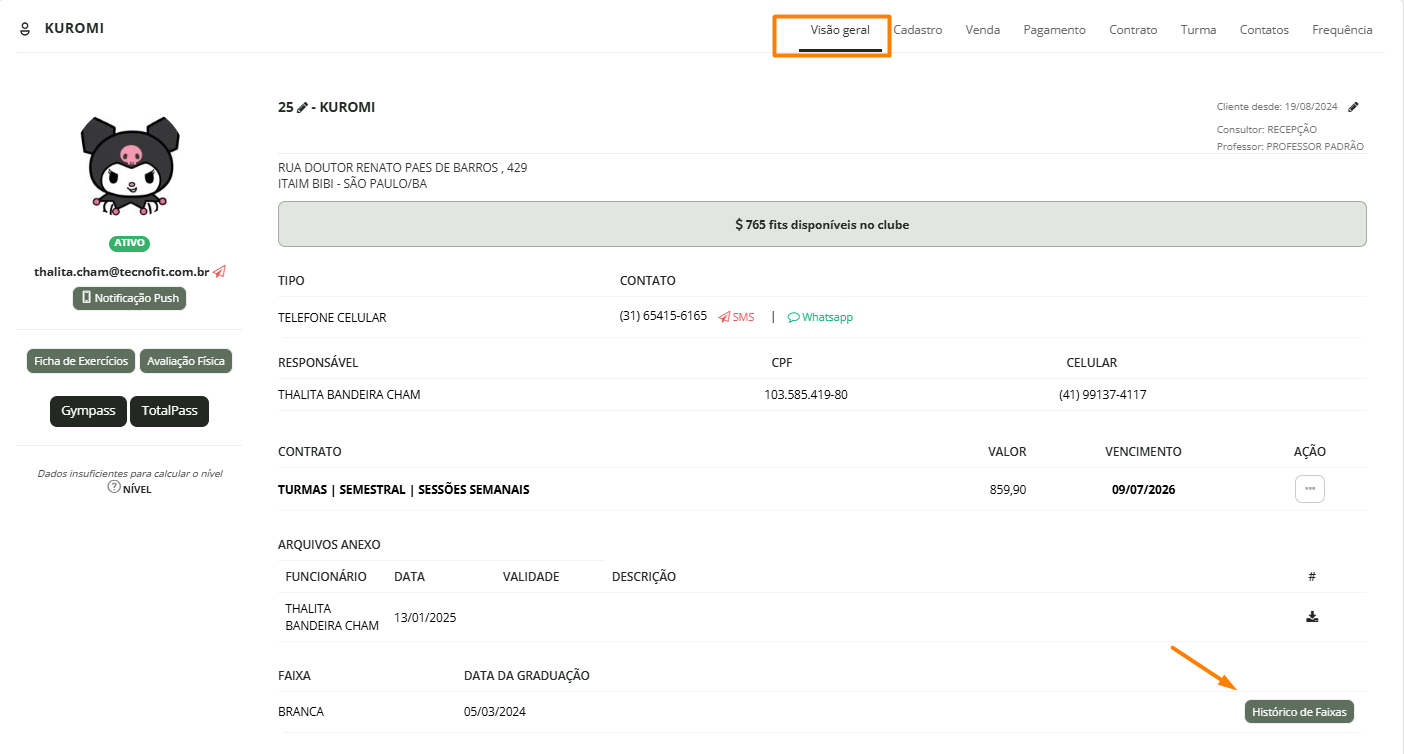Select the Pagamento tab

(x=1054, y=30)
